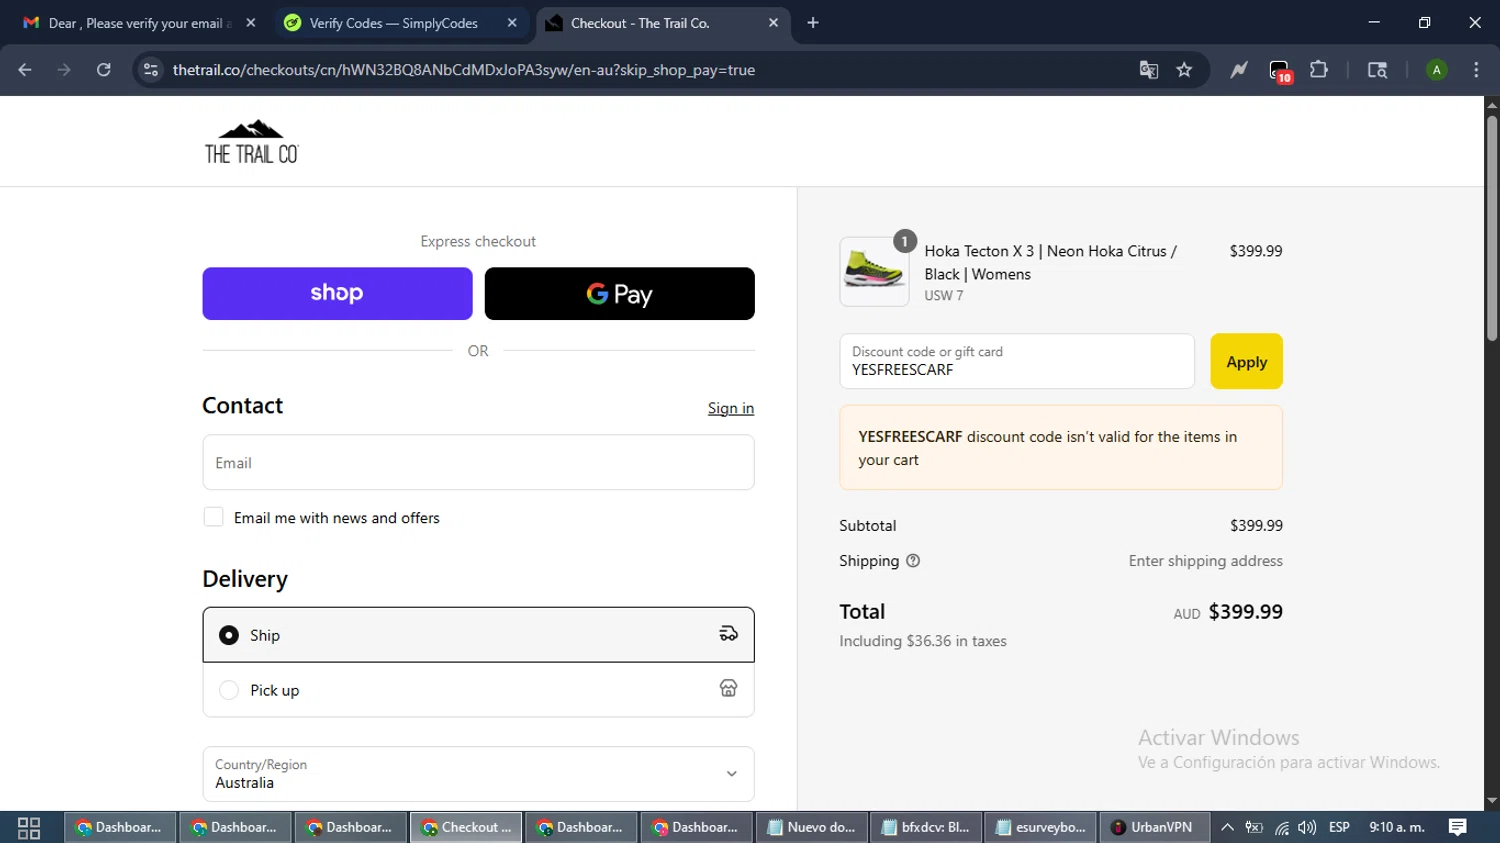Image resolution: width=1500 pixels, height=843 pixels.
Task: Open Chrome three-dot menu
Action: 1476,70
